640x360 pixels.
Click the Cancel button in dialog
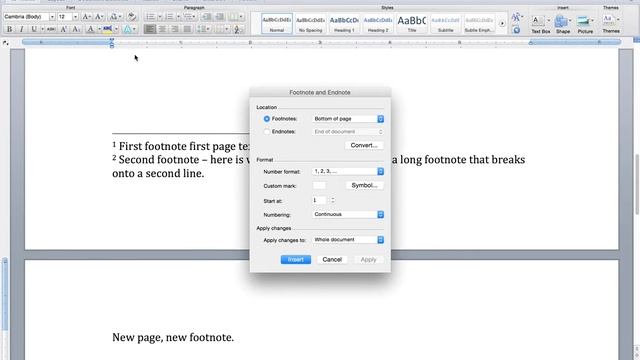[332, 260]
